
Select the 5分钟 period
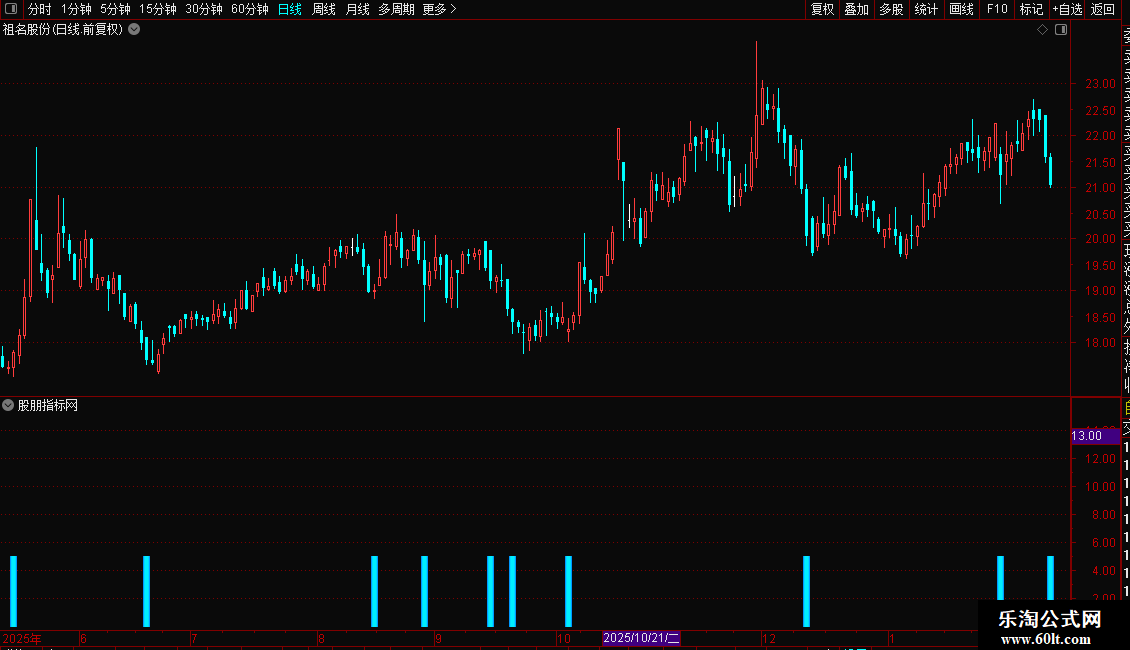[x=115, y=9]
